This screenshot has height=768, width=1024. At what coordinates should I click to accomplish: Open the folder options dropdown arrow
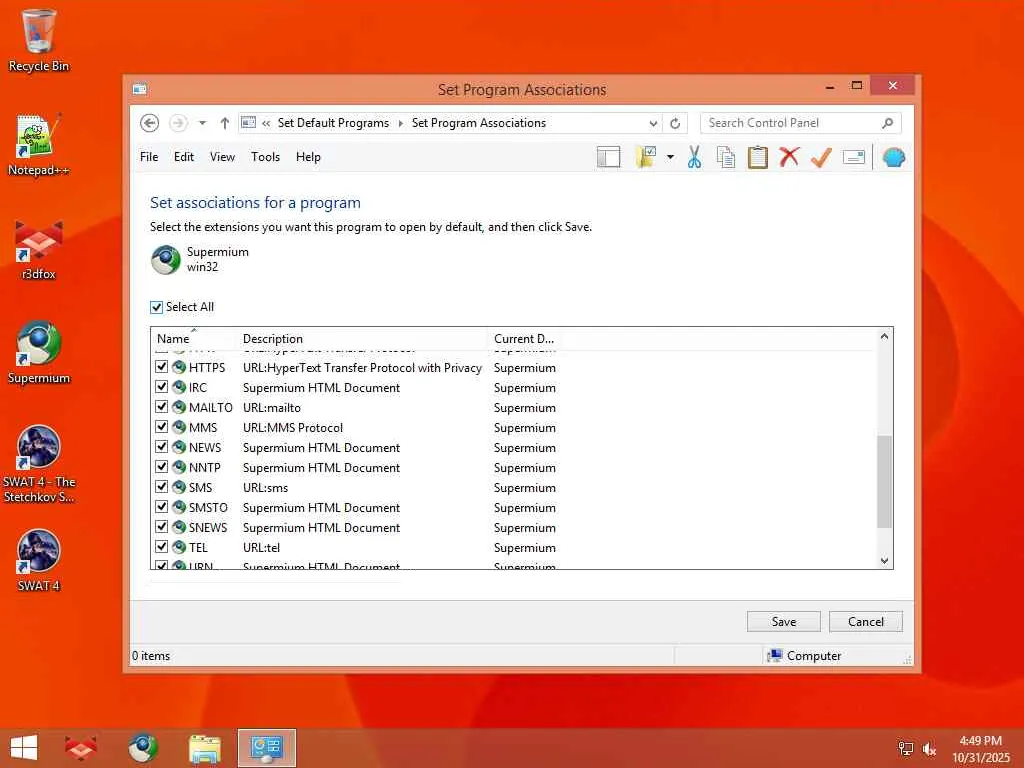(x=670, y=157)
